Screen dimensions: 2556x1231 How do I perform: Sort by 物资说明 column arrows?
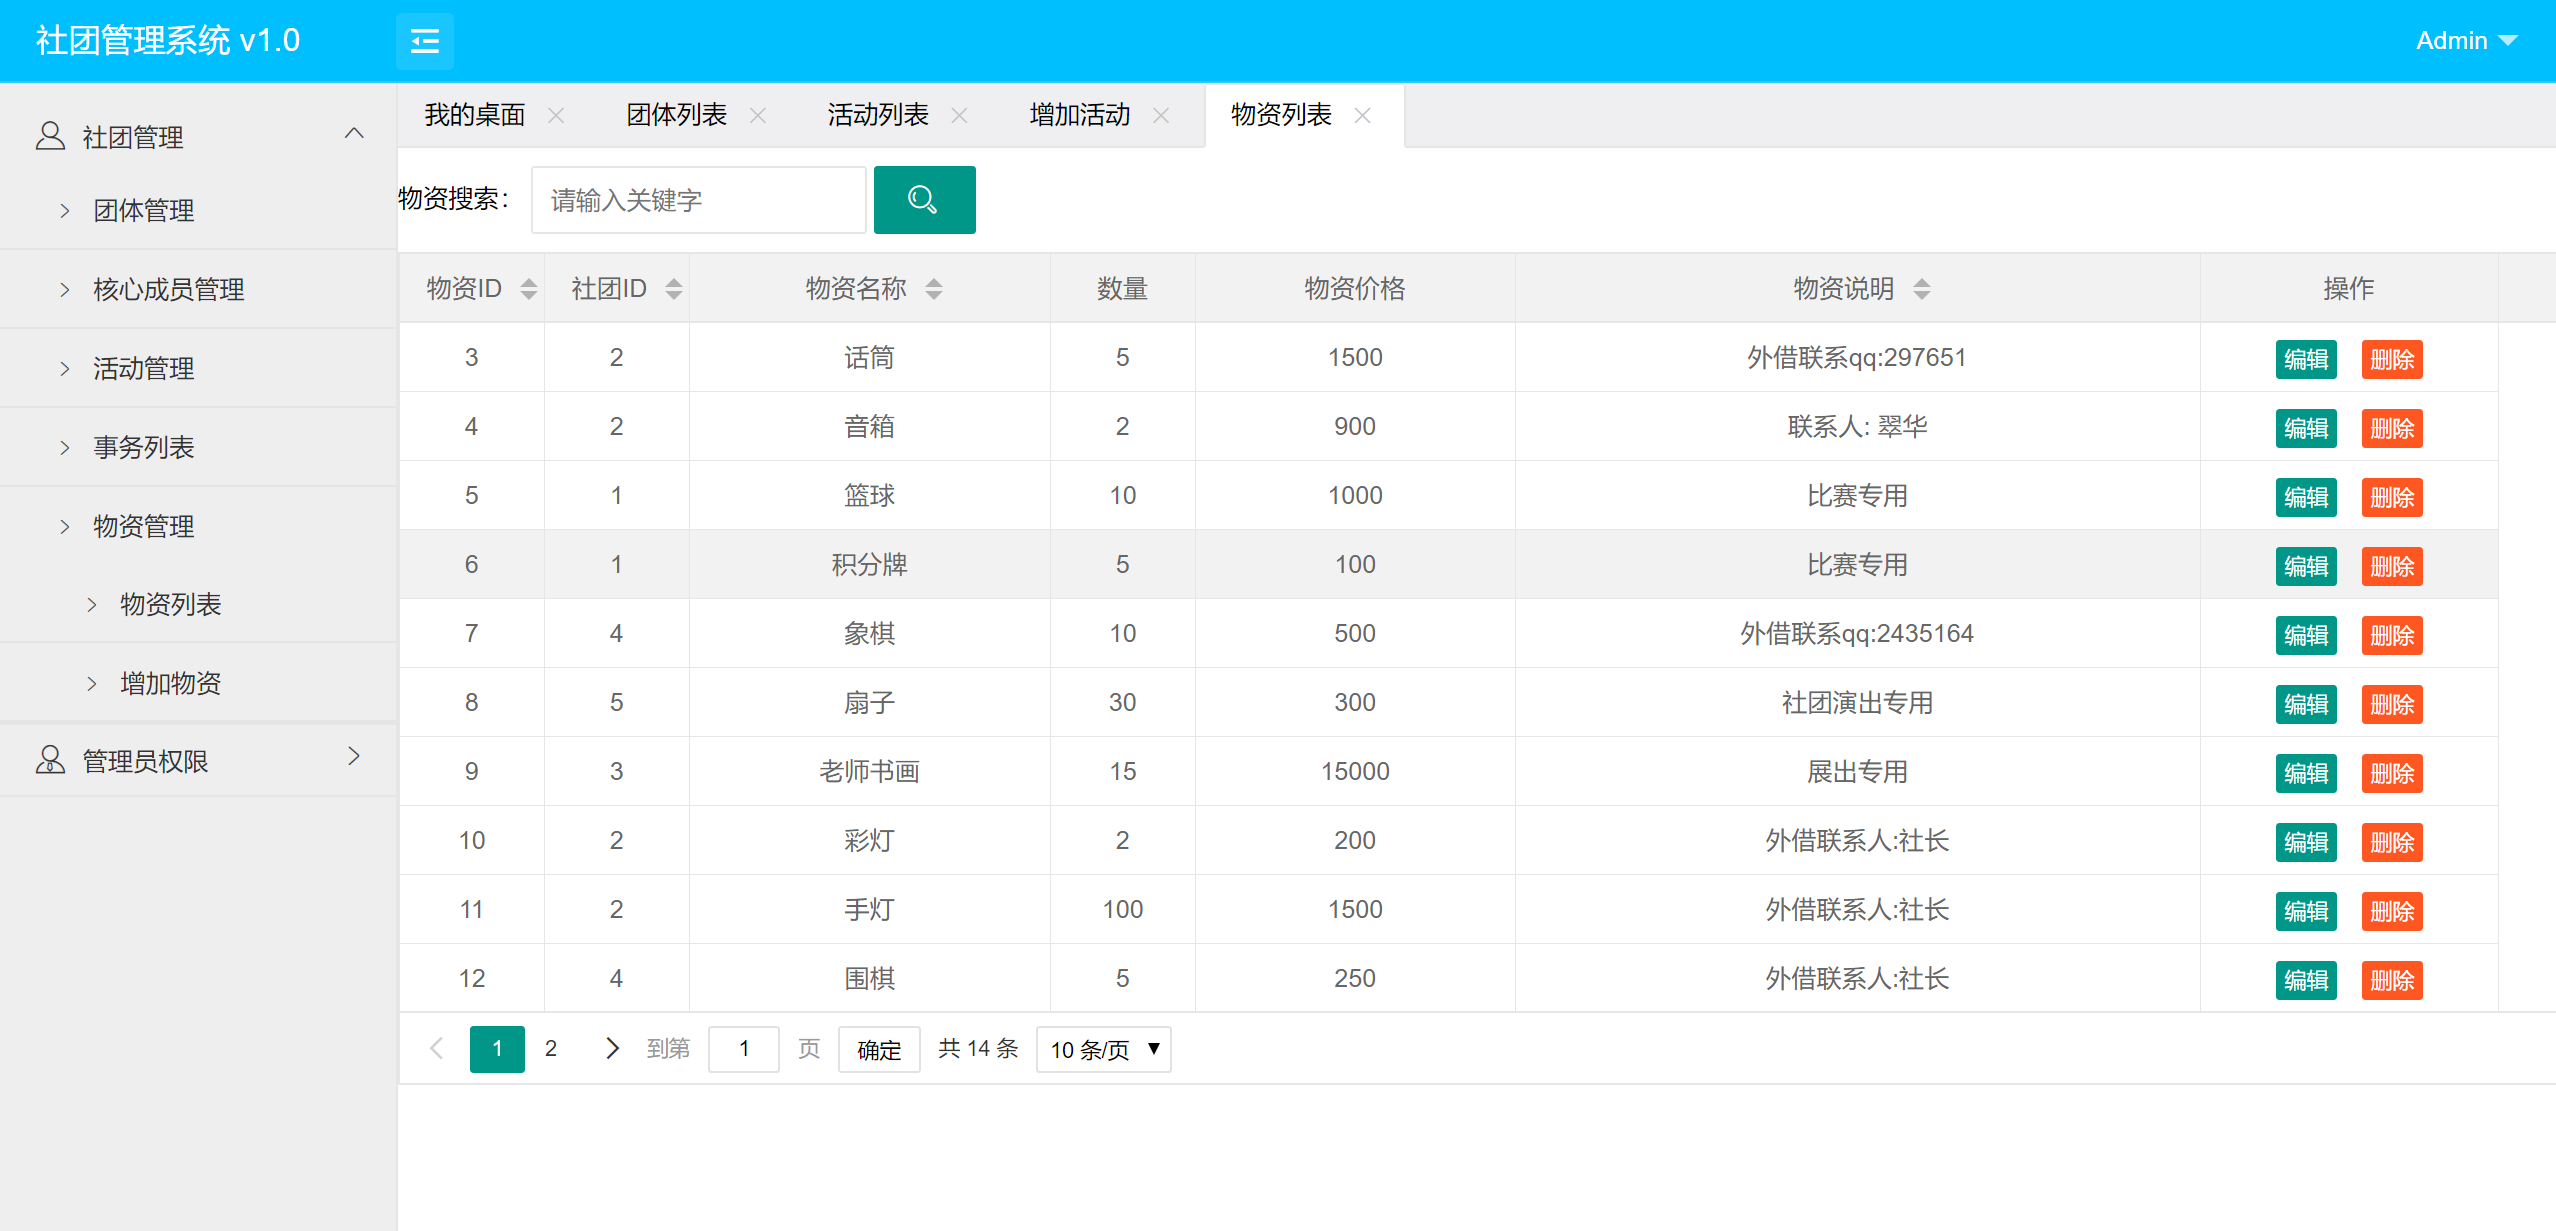[x=1922, y=289]
